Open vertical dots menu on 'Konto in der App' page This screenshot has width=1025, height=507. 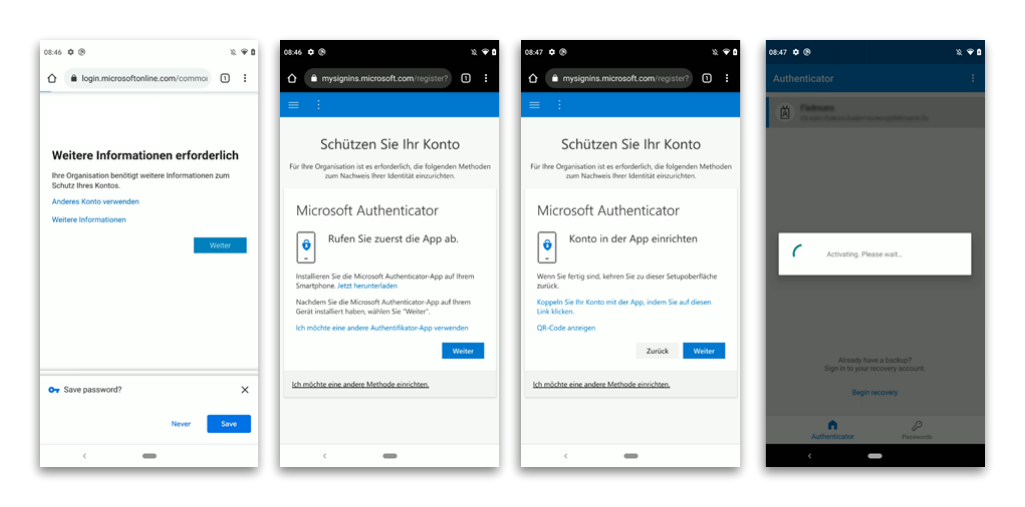559,105
